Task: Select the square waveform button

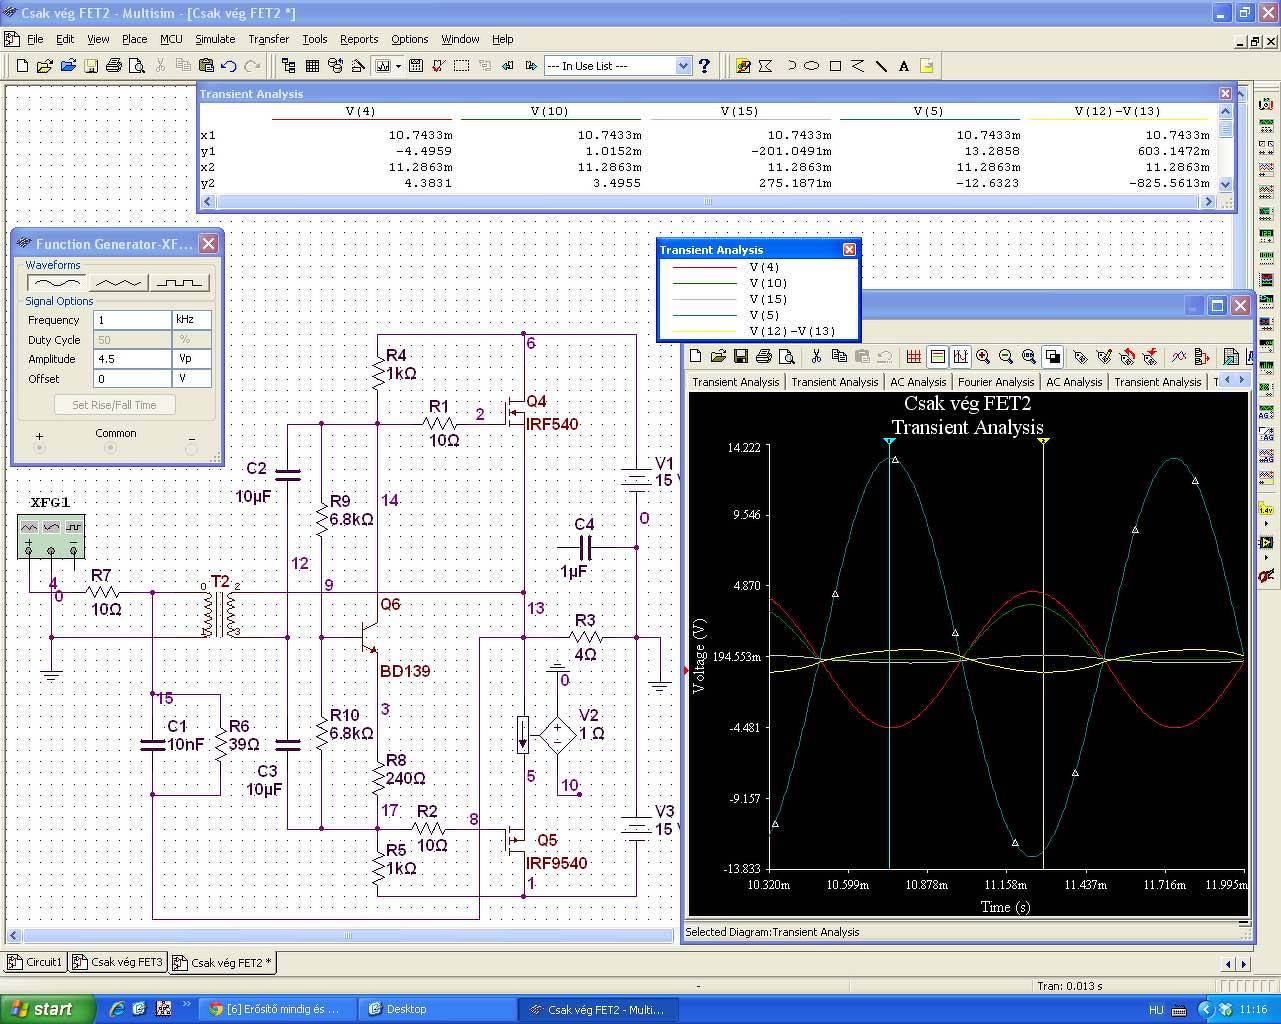Action: (180, 283)
